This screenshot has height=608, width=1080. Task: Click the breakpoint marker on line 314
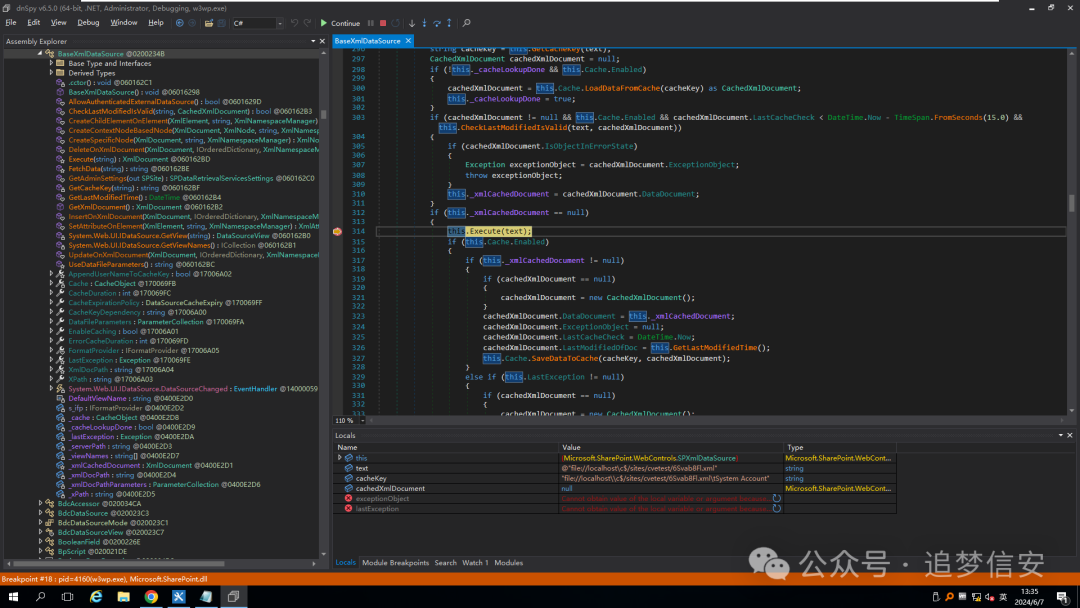point(338,231)
